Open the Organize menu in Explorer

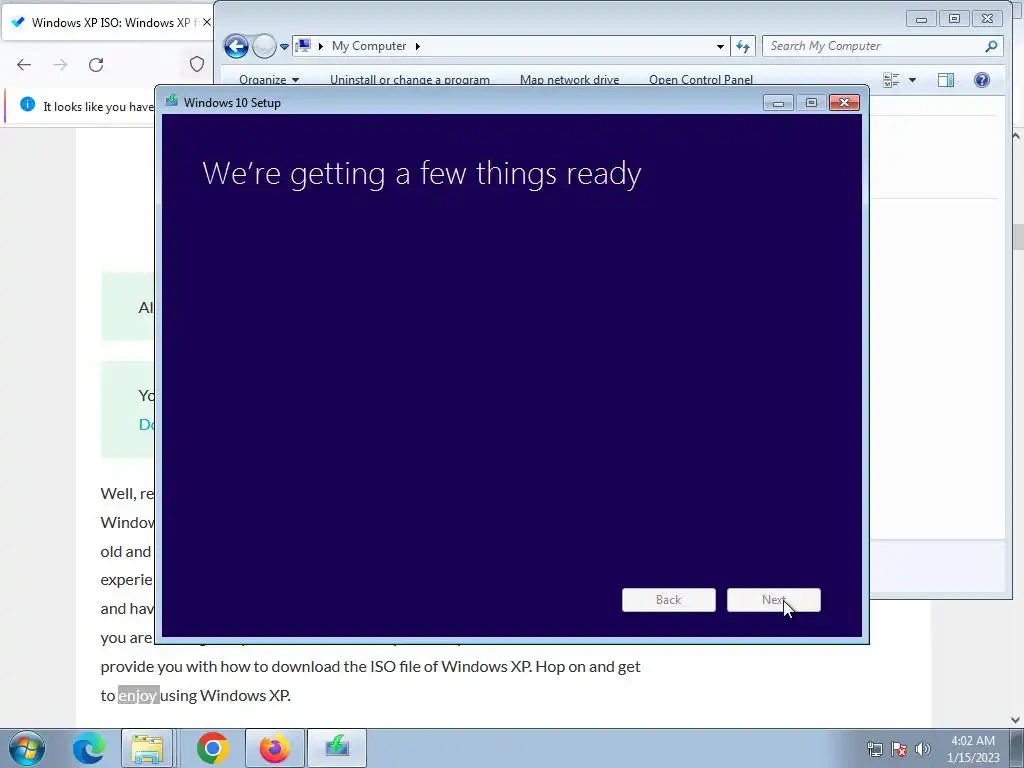(269, 80)
